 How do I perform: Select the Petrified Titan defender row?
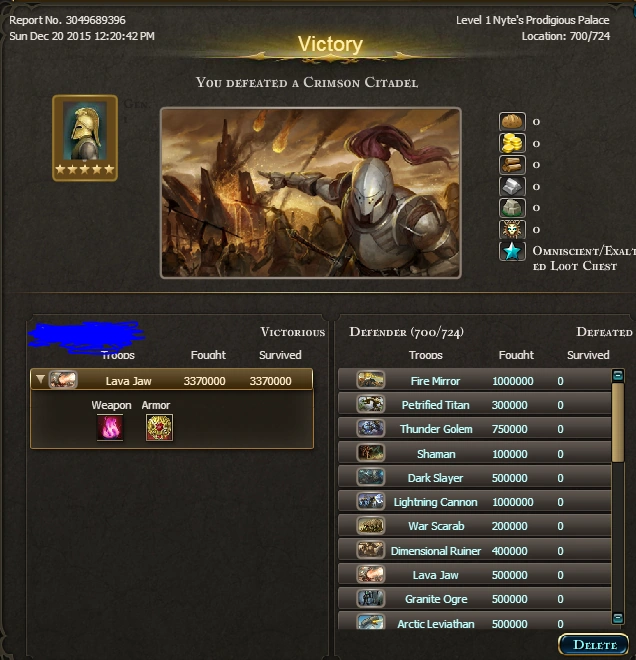(474, 405)
